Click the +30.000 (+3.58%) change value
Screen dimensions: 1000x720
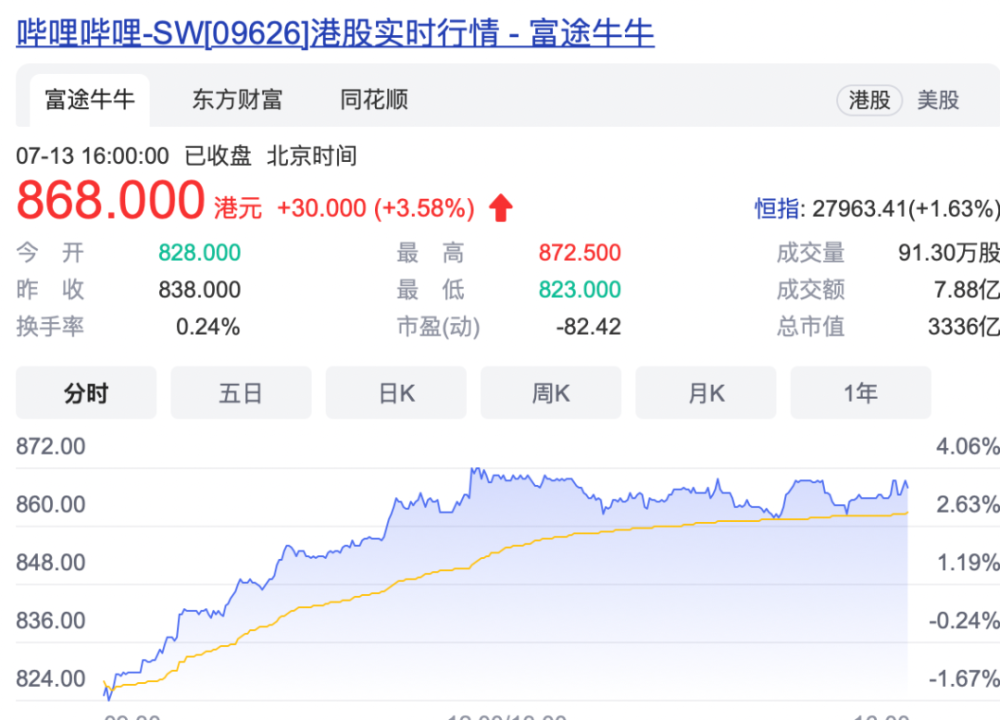click(x=376, y=209)
